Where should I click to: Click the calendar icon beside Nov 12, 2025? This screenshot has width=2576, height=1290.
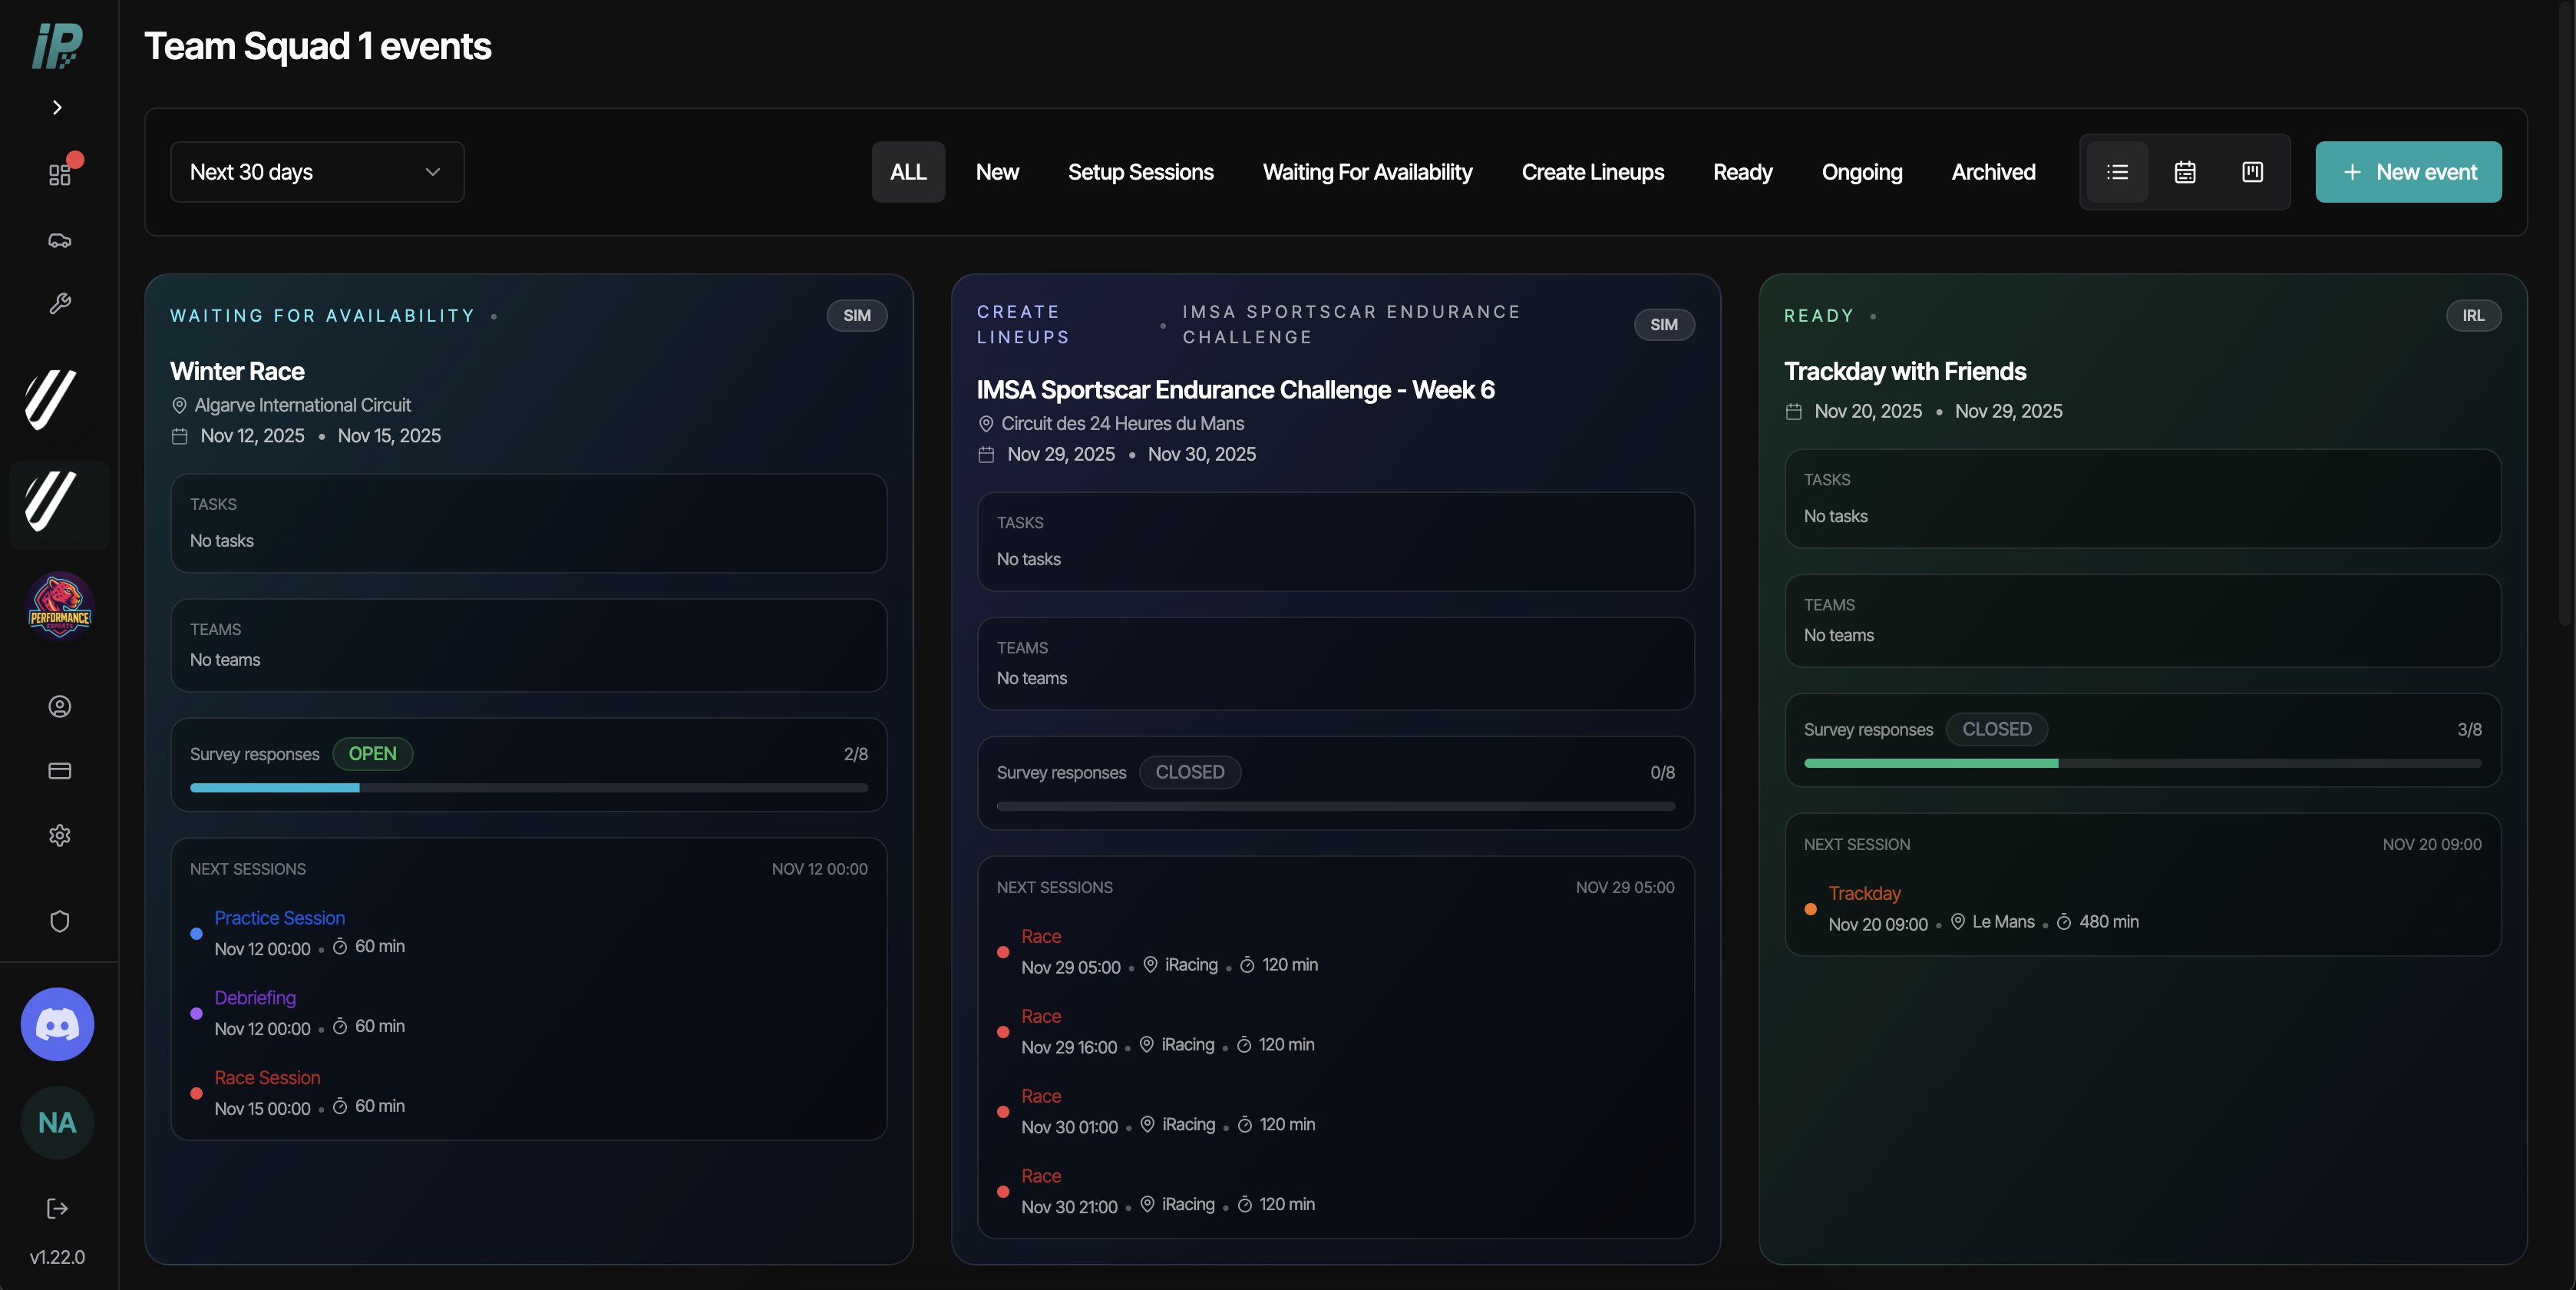point(179,436)
